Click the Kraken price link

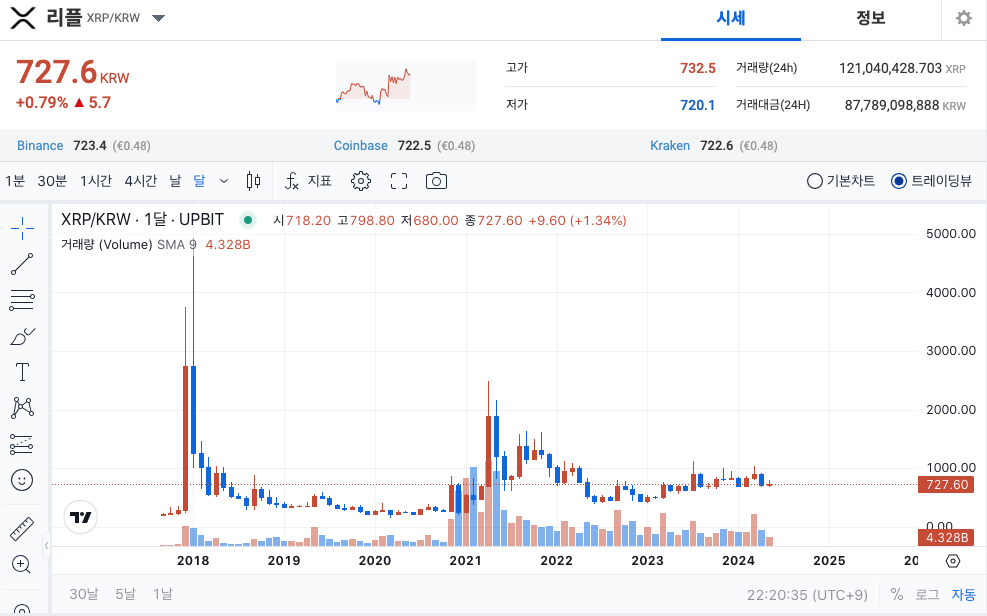670,146
